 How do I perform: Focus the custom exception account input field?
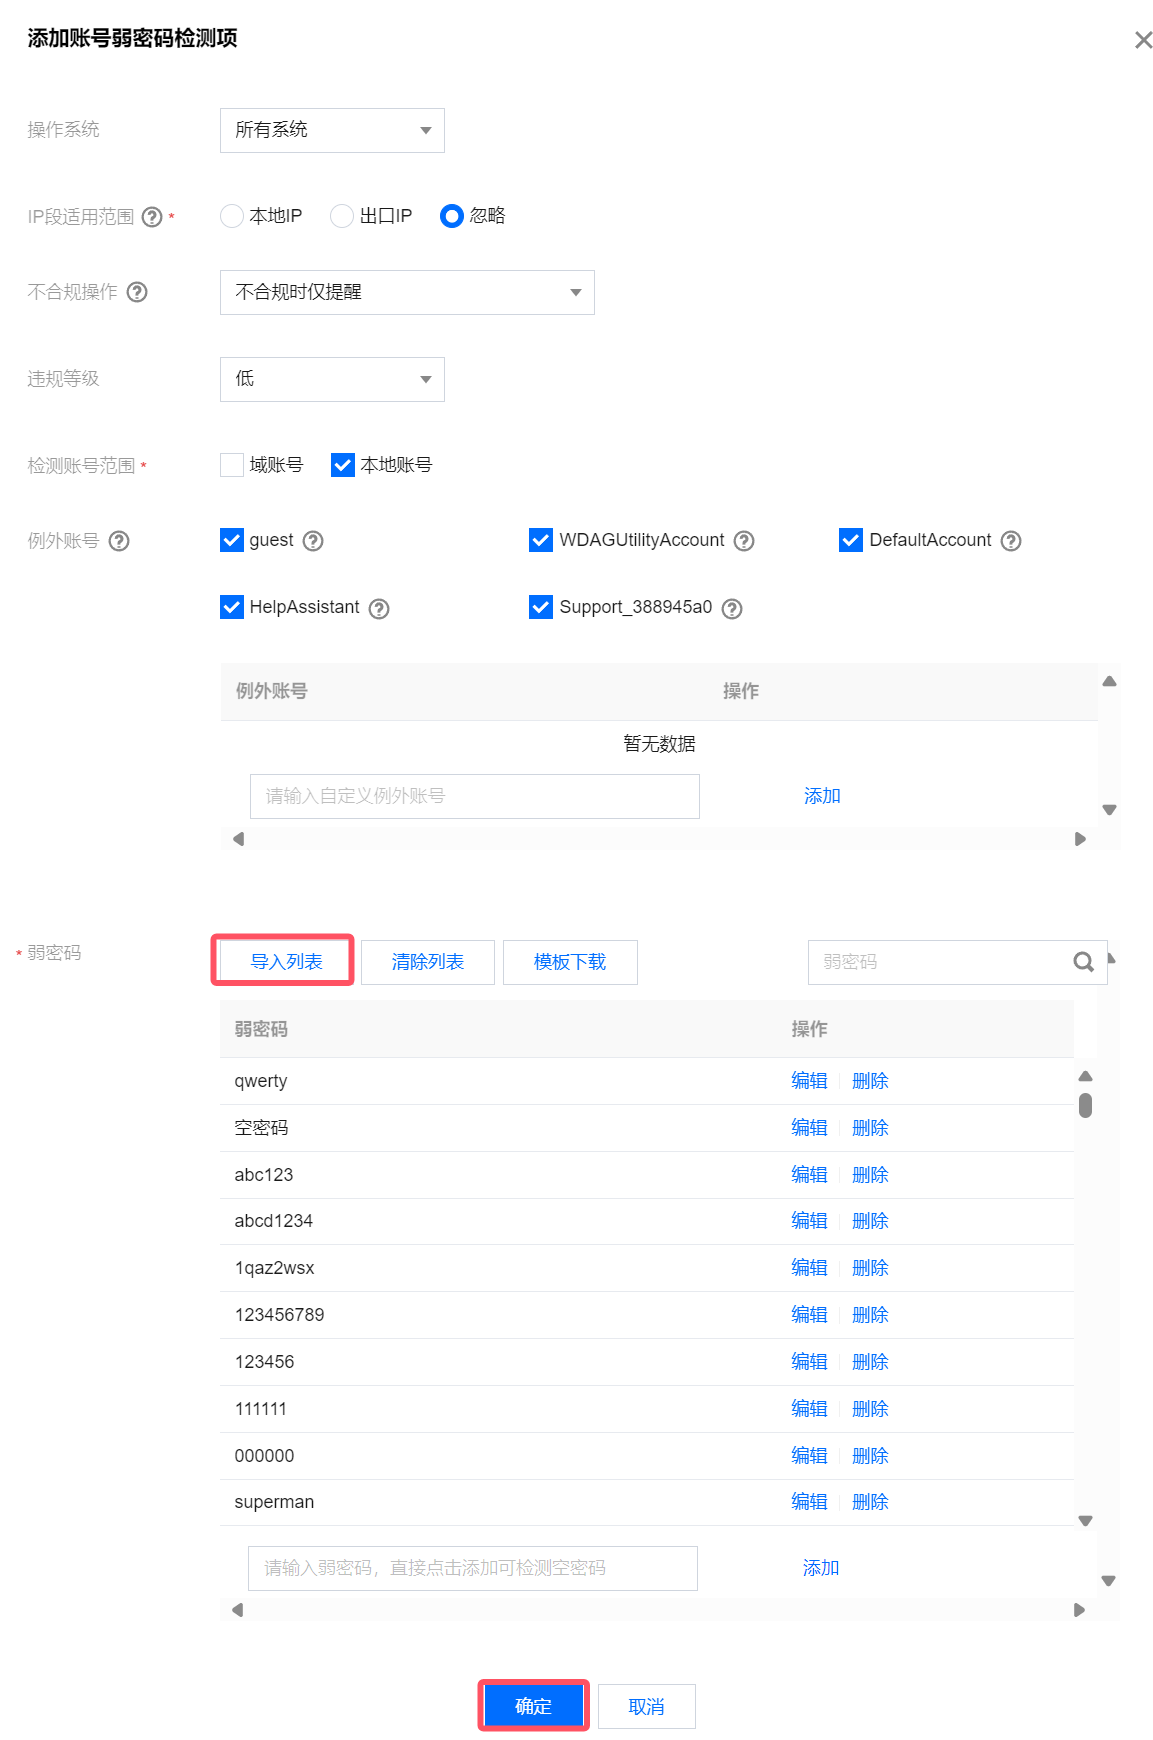[x=475, y=796]
